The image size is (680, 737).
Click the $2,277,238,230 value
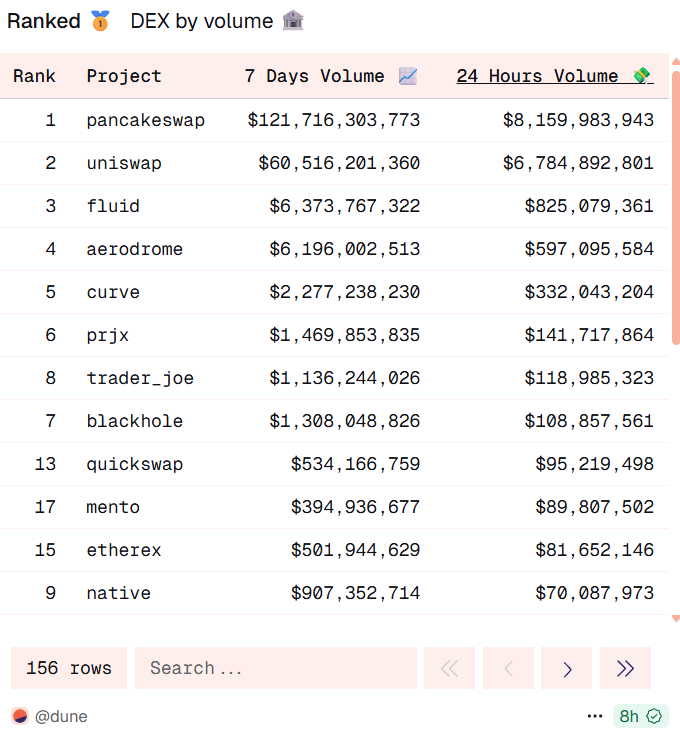(x=344, y=292)
